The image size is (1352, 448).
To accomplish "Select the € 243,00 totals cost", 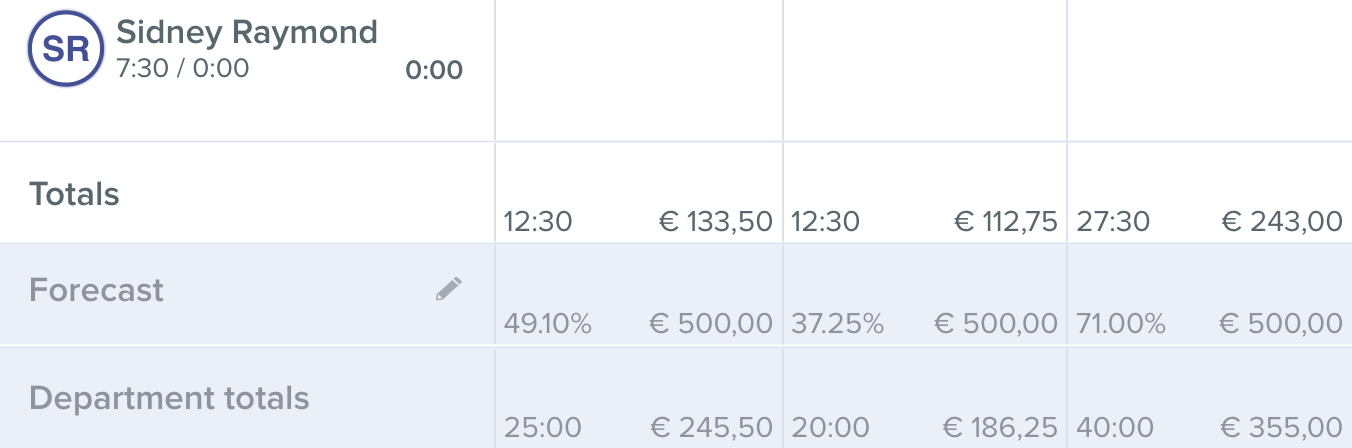I will [1282, 221].
